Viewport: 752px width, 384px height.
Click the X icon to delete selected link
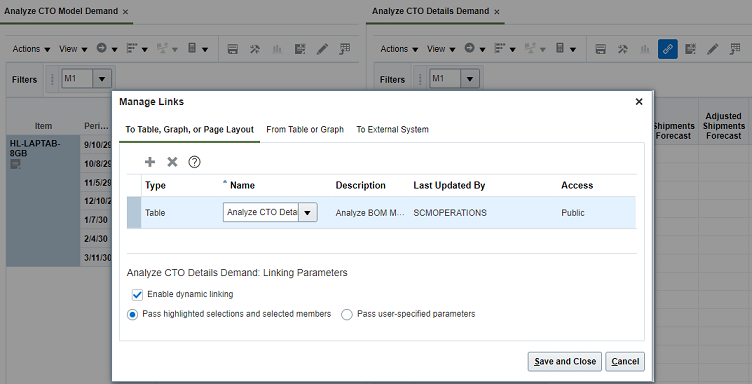(172, 162)
